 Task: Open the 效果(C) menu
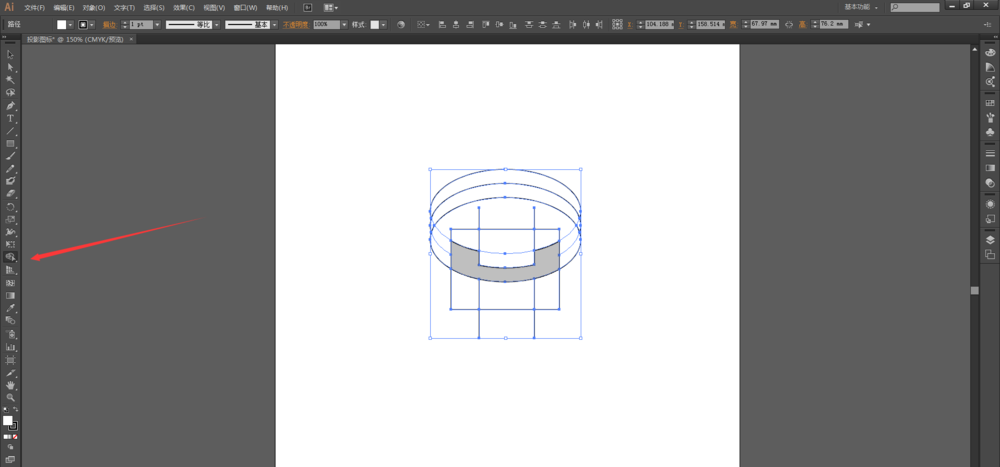point(183,7)
